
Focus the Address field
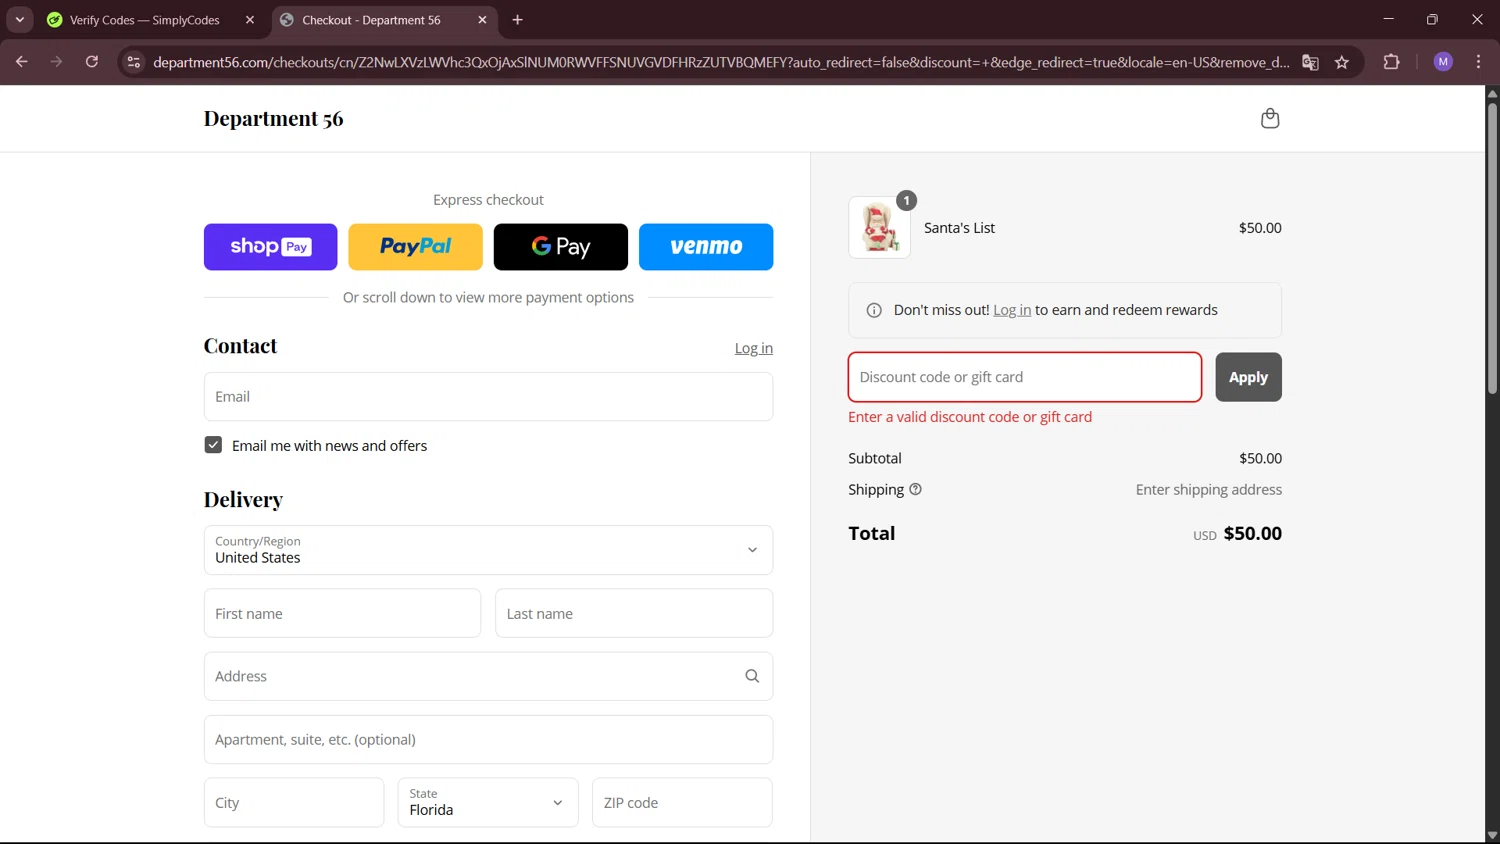click(488, 676)
